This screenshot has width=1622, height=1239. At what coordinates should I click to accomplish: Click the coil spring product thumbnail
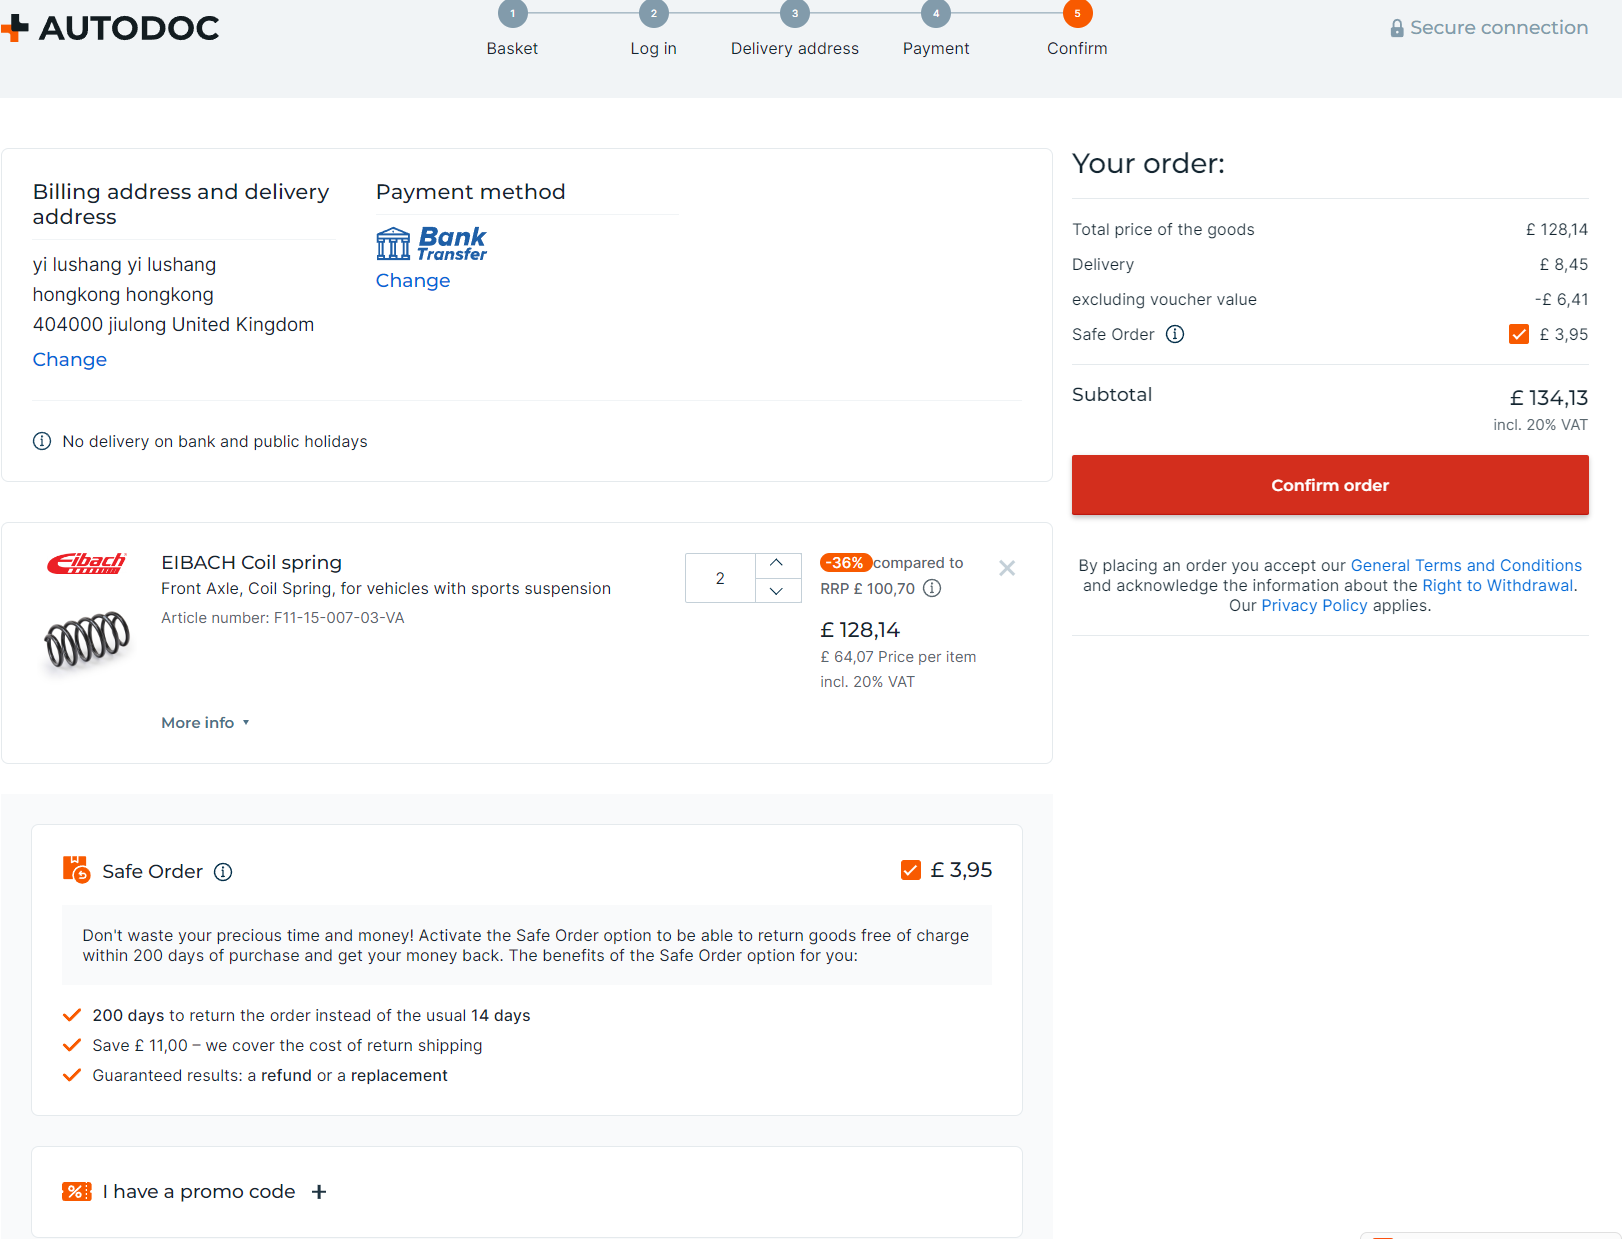pyautogui.click(x=87, y=640)
